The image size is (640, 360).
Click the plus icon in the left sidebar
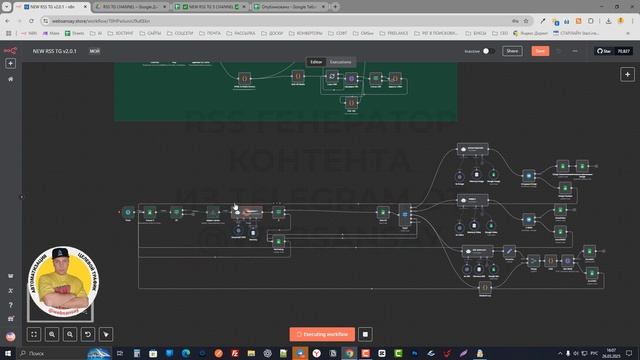click(x=10, y=63)
